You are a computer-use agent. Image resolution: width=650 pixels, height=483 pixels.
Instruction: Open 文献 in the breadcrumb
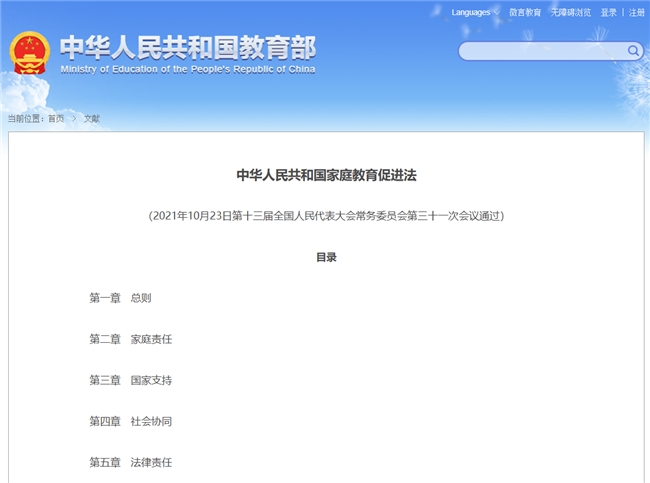click(x=91, y=118)
